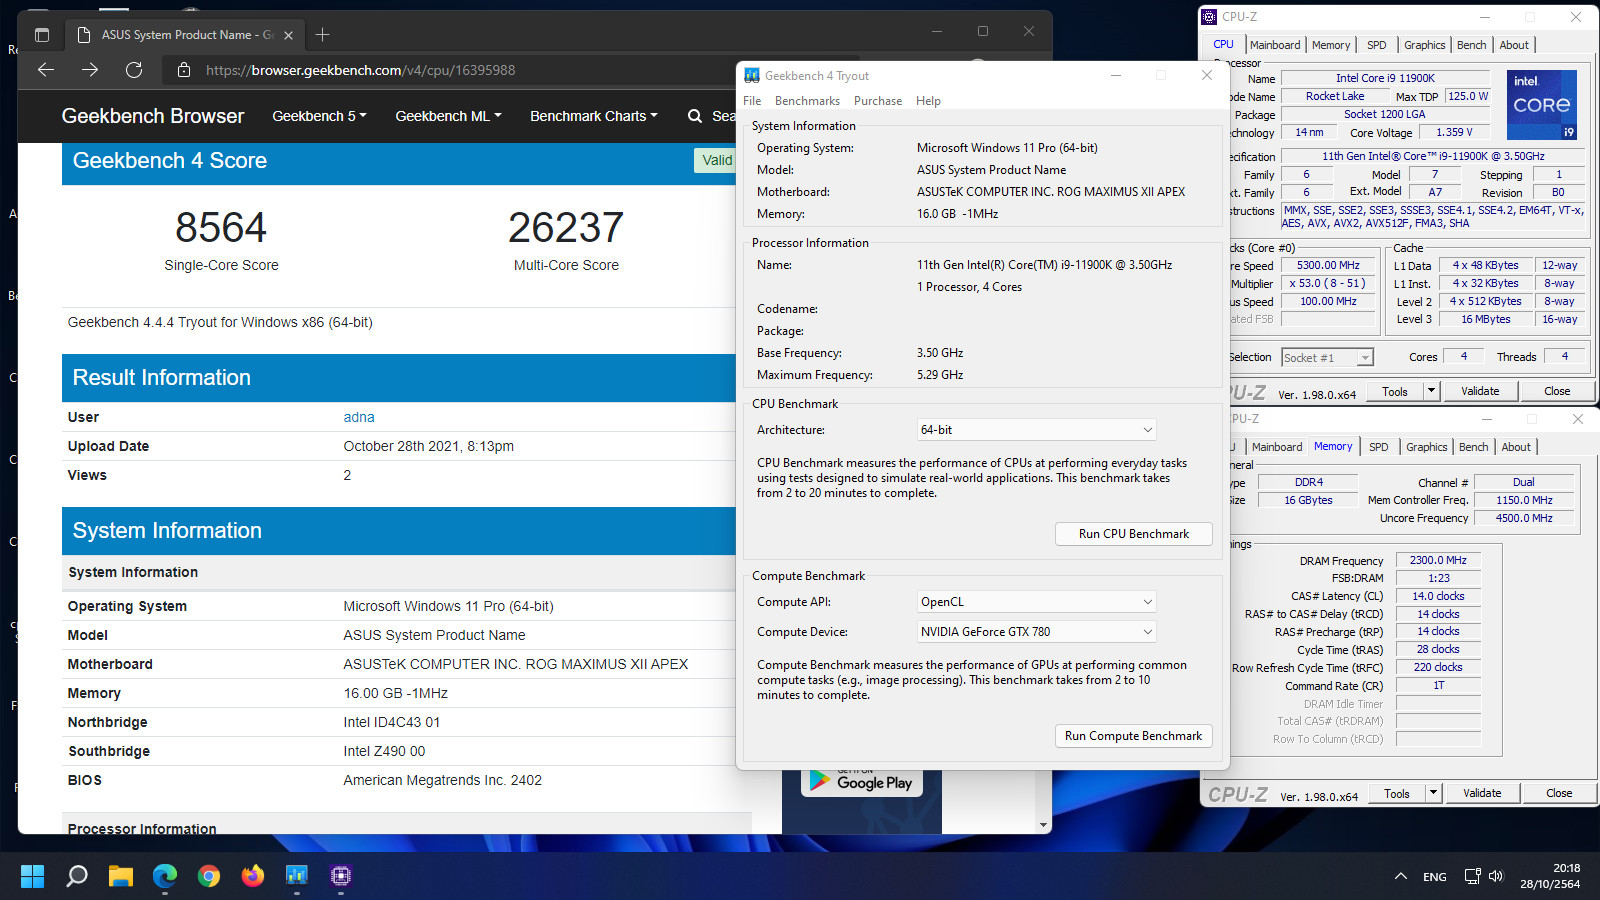This screenshot has height=900, width=1600.
Task: Launch Firefox from taskbar
Action: click(x=253, y=876)
